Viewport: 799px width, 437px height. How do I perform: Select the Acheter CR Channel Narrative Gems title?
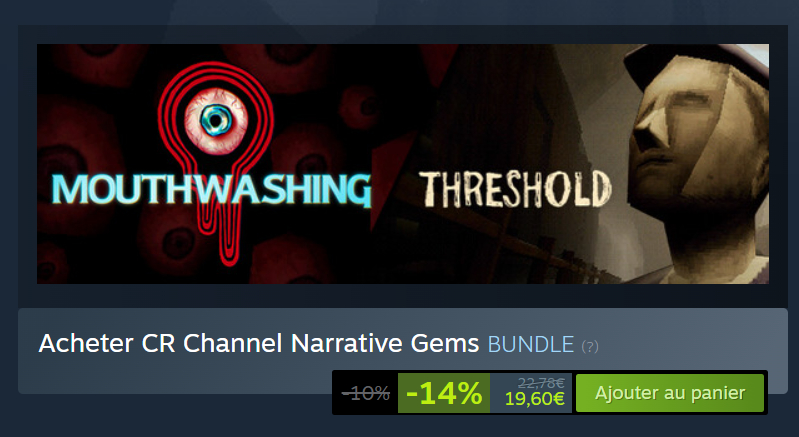point(259,343)
